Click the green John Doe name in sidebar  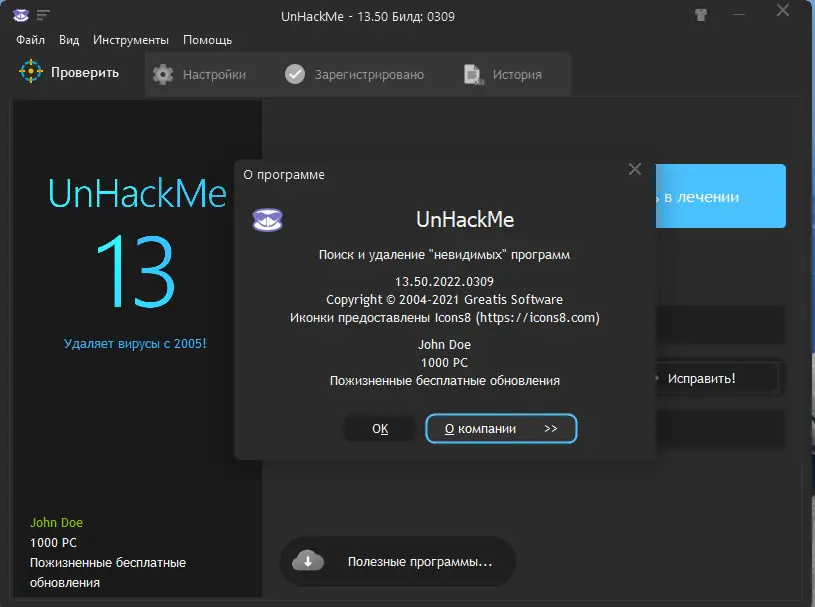click(x=56, y=522)
